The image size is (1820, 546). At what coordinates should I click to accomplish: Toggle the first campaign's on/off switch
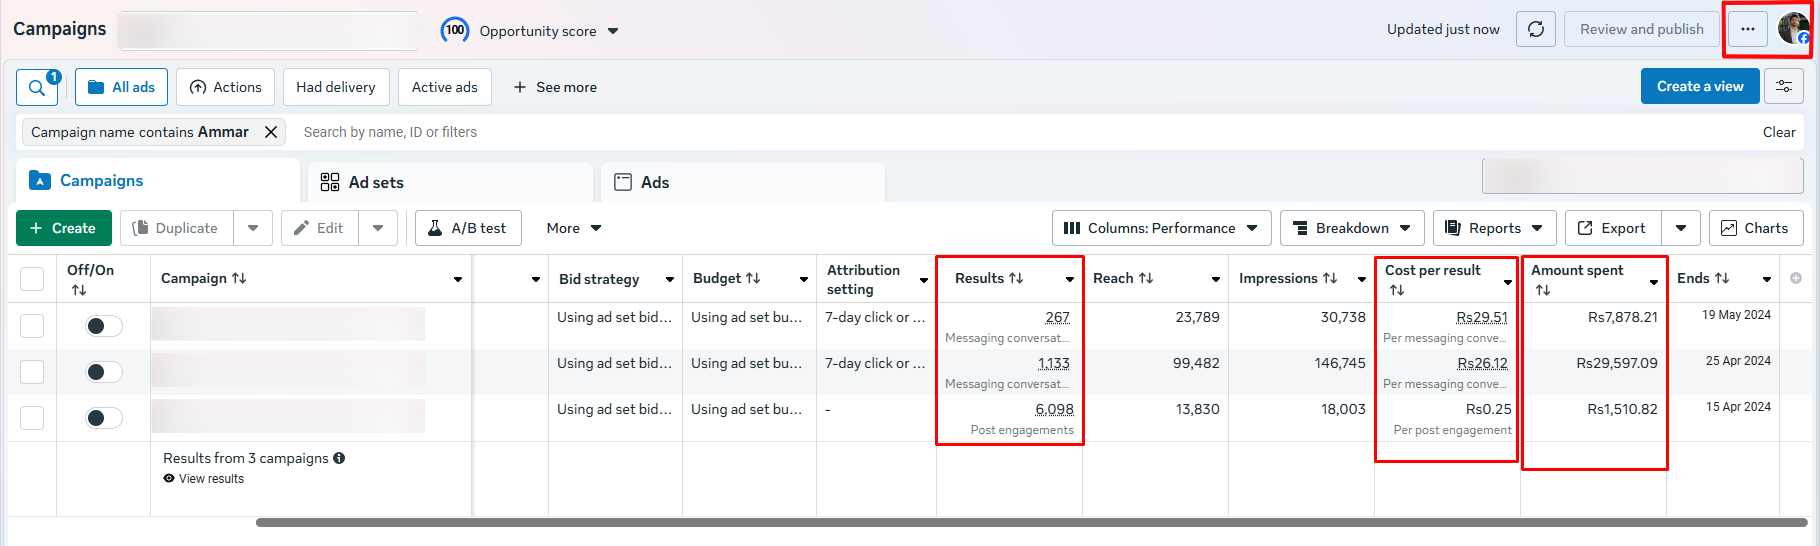click(x=103, y=326)
